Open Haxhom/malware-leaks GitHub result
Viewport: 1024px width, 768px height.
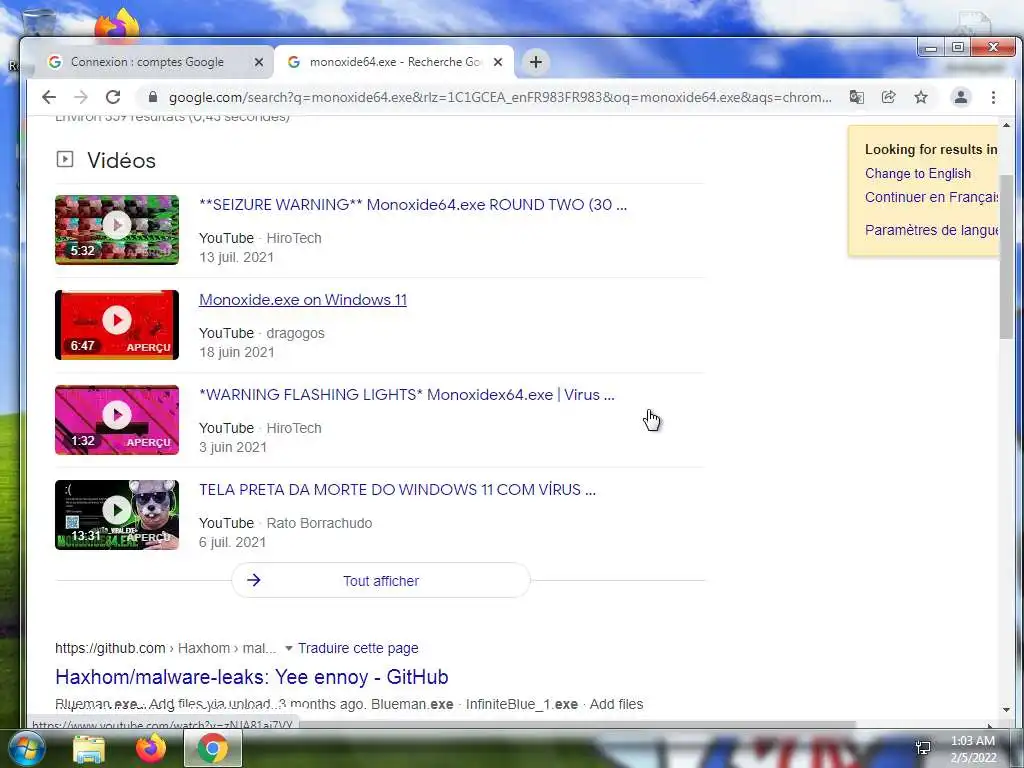pos(251,677)
